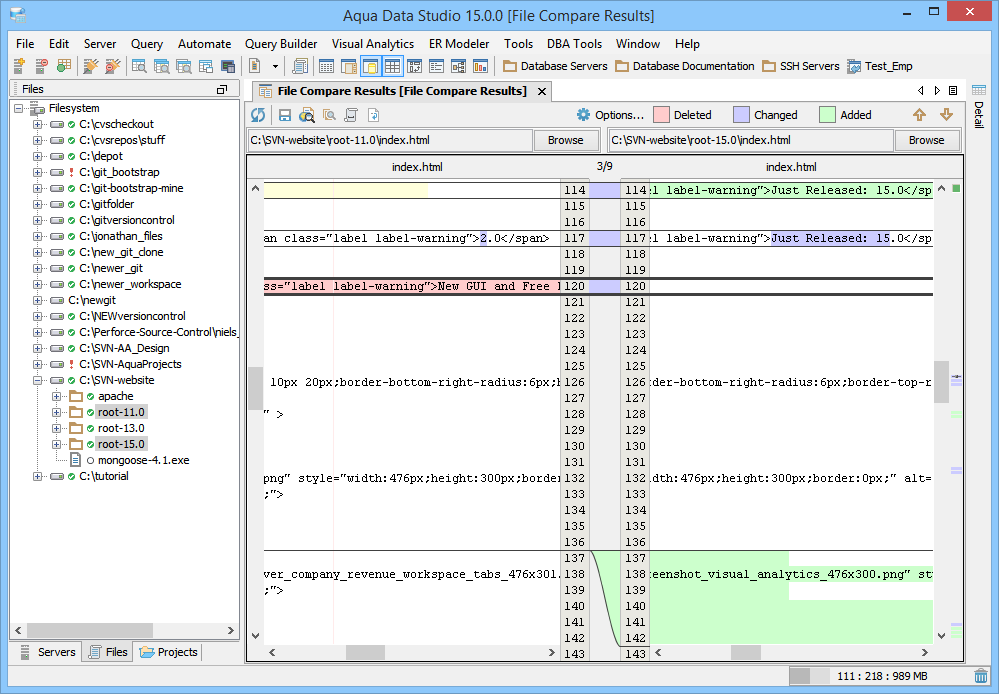Click the register server icon
999x694 pixels.
[x=19, y=66]
